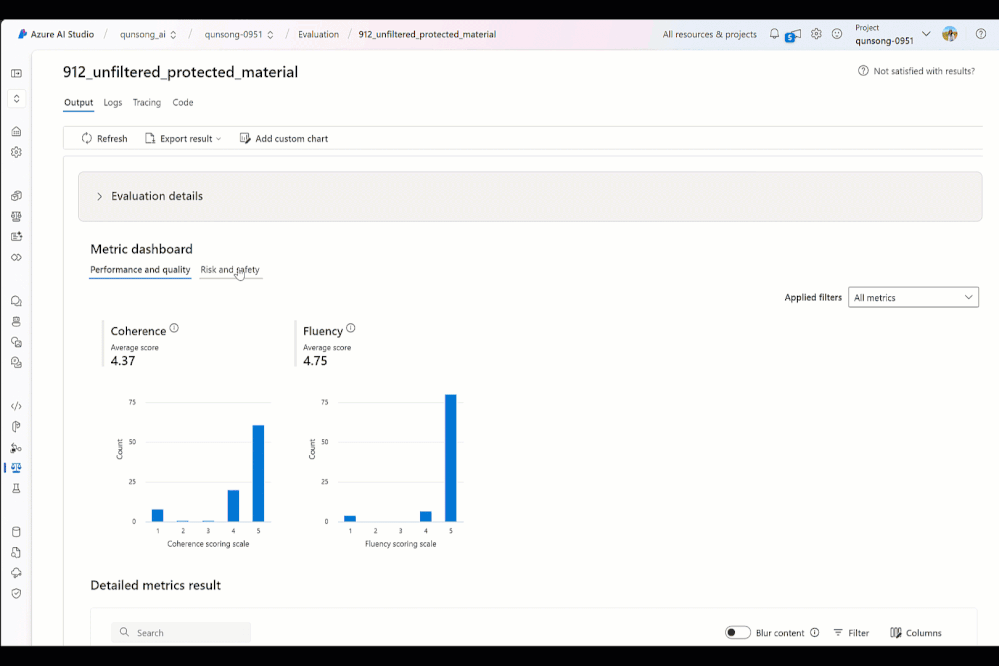Open announcements megaphone icon
The height and width of the screenshot is (666, 999).
[x=794, y=35]
